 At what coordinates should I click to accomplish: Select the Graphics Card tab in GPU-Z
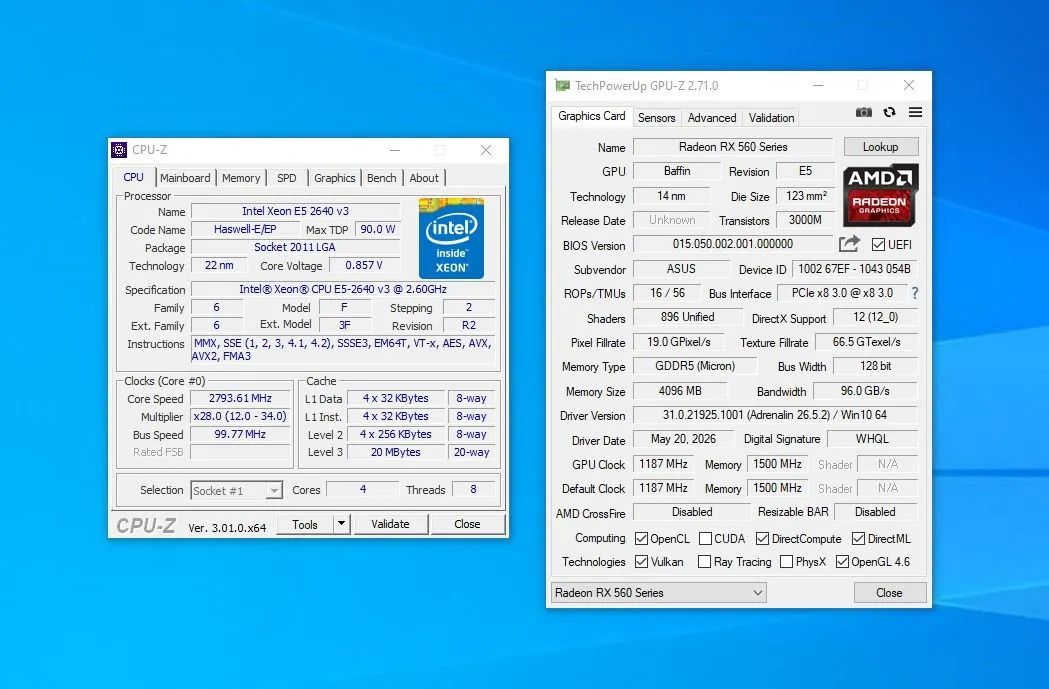coord(591,116)
